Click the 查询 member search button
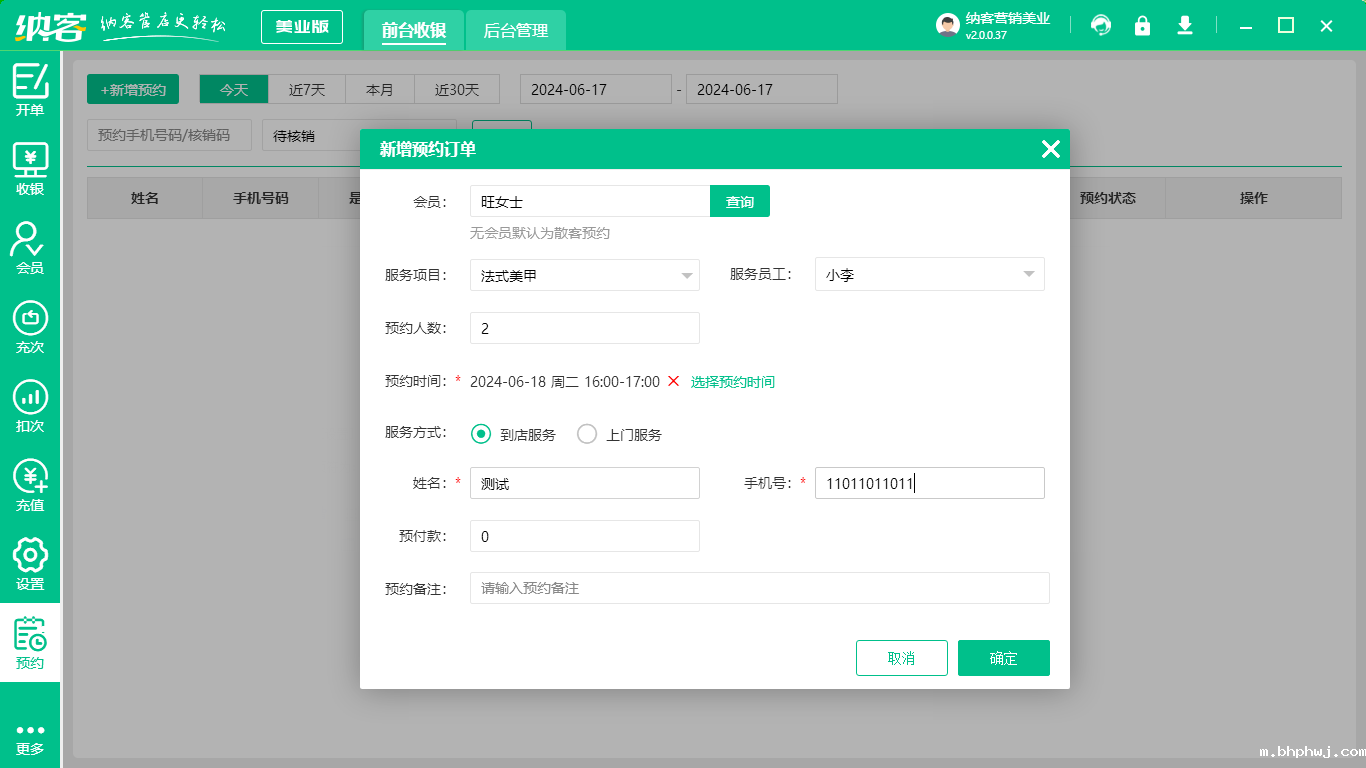Viewport: 1366px width, 768px height. tap(740, 201)
